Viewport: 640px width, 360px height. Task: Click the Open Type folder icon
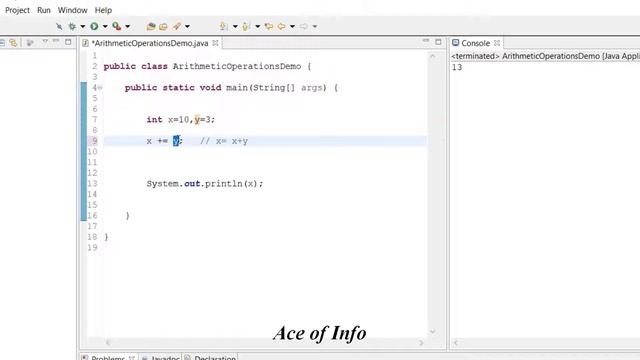(163, 27)
